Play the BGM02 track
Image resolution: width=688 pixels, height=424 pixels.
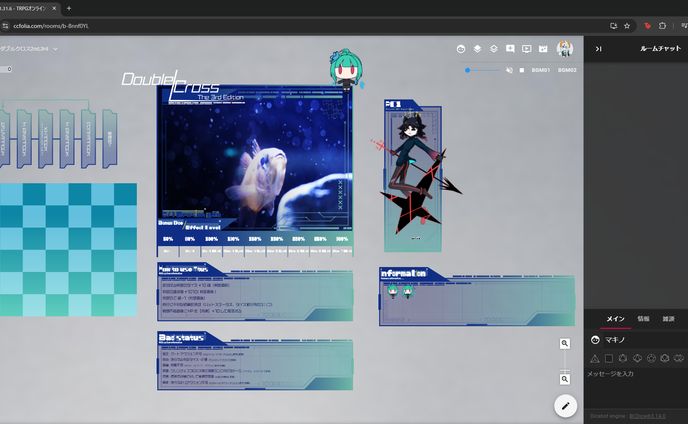(567, 70)
